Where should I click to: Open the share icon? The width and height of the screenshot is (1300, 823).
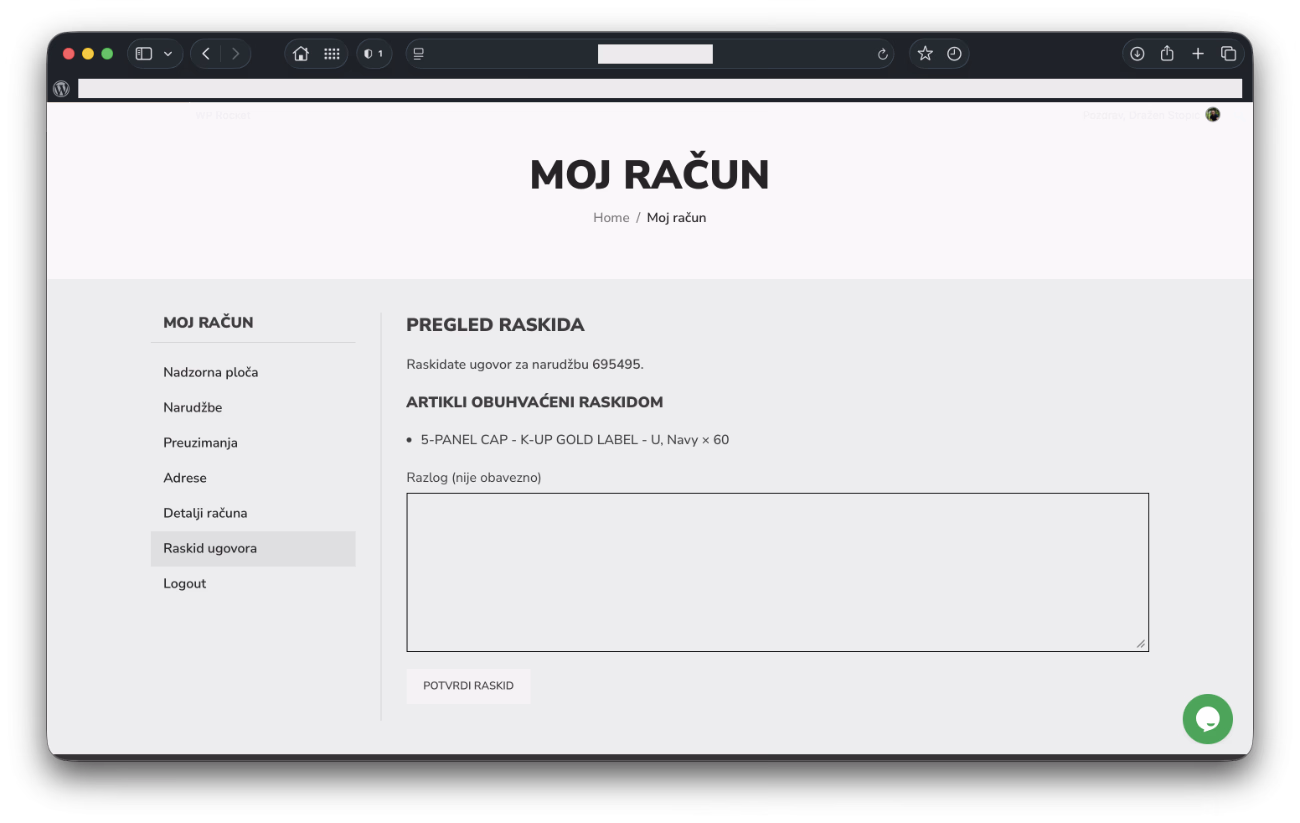click(x=1167, y=54)
